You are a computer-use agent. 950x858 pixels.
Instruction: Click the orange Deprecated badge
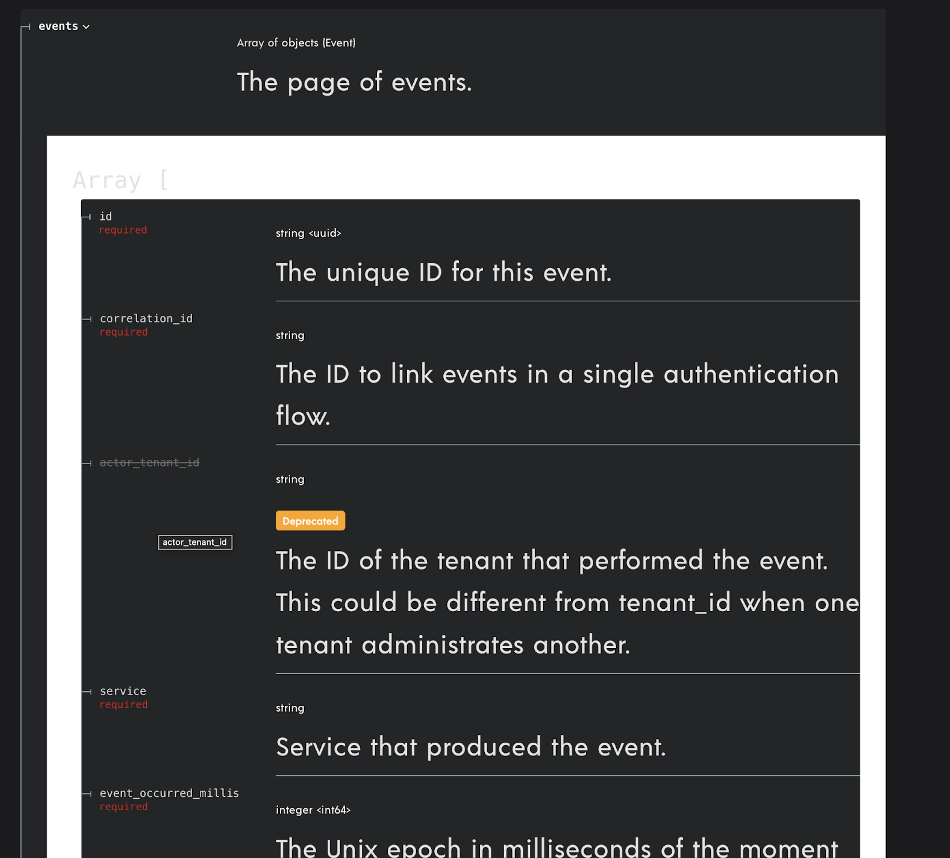(311, 521)
